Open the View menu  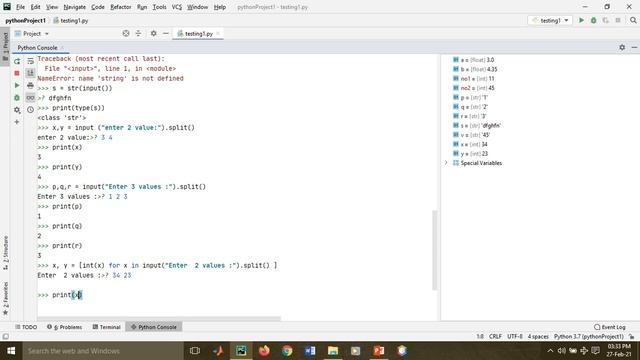pos(52,7)
